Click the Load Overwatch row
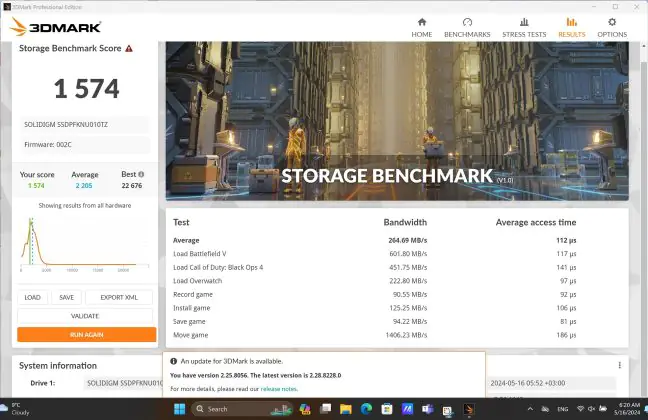The width and height of the screenshot is (648, 420). coord(374,281)
